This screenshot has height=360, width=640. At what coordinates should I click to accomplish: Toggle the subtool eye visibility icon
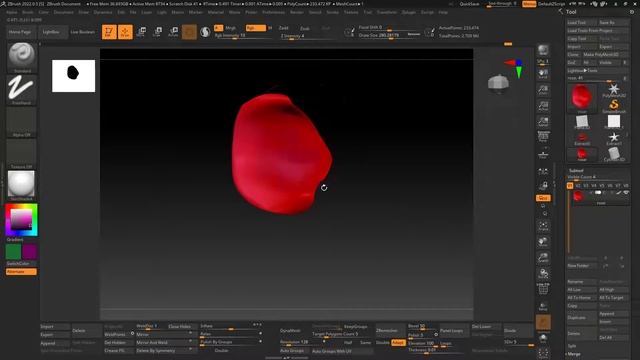626,193
